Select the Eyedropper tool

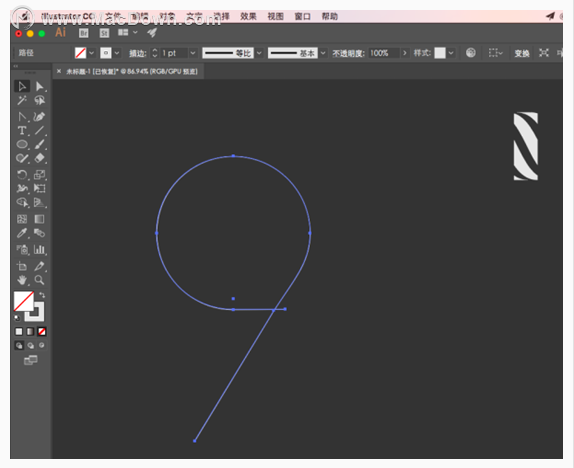[x=22, y=233]
